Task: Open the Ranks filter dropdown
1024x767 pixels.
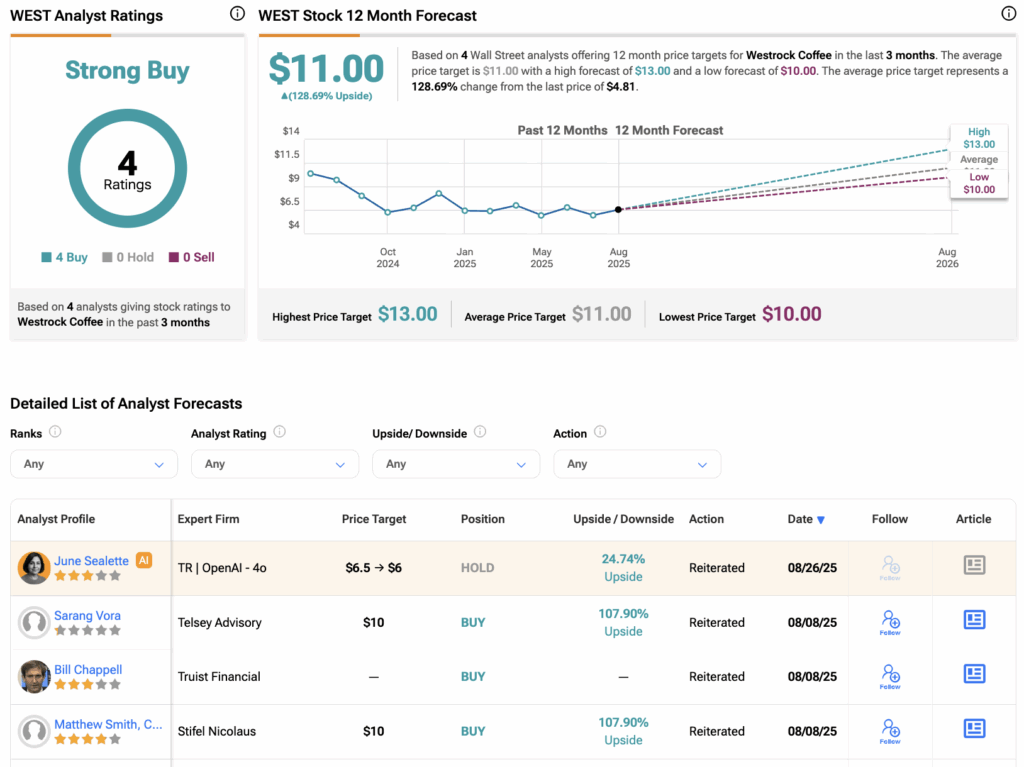Action: [93, 464]
